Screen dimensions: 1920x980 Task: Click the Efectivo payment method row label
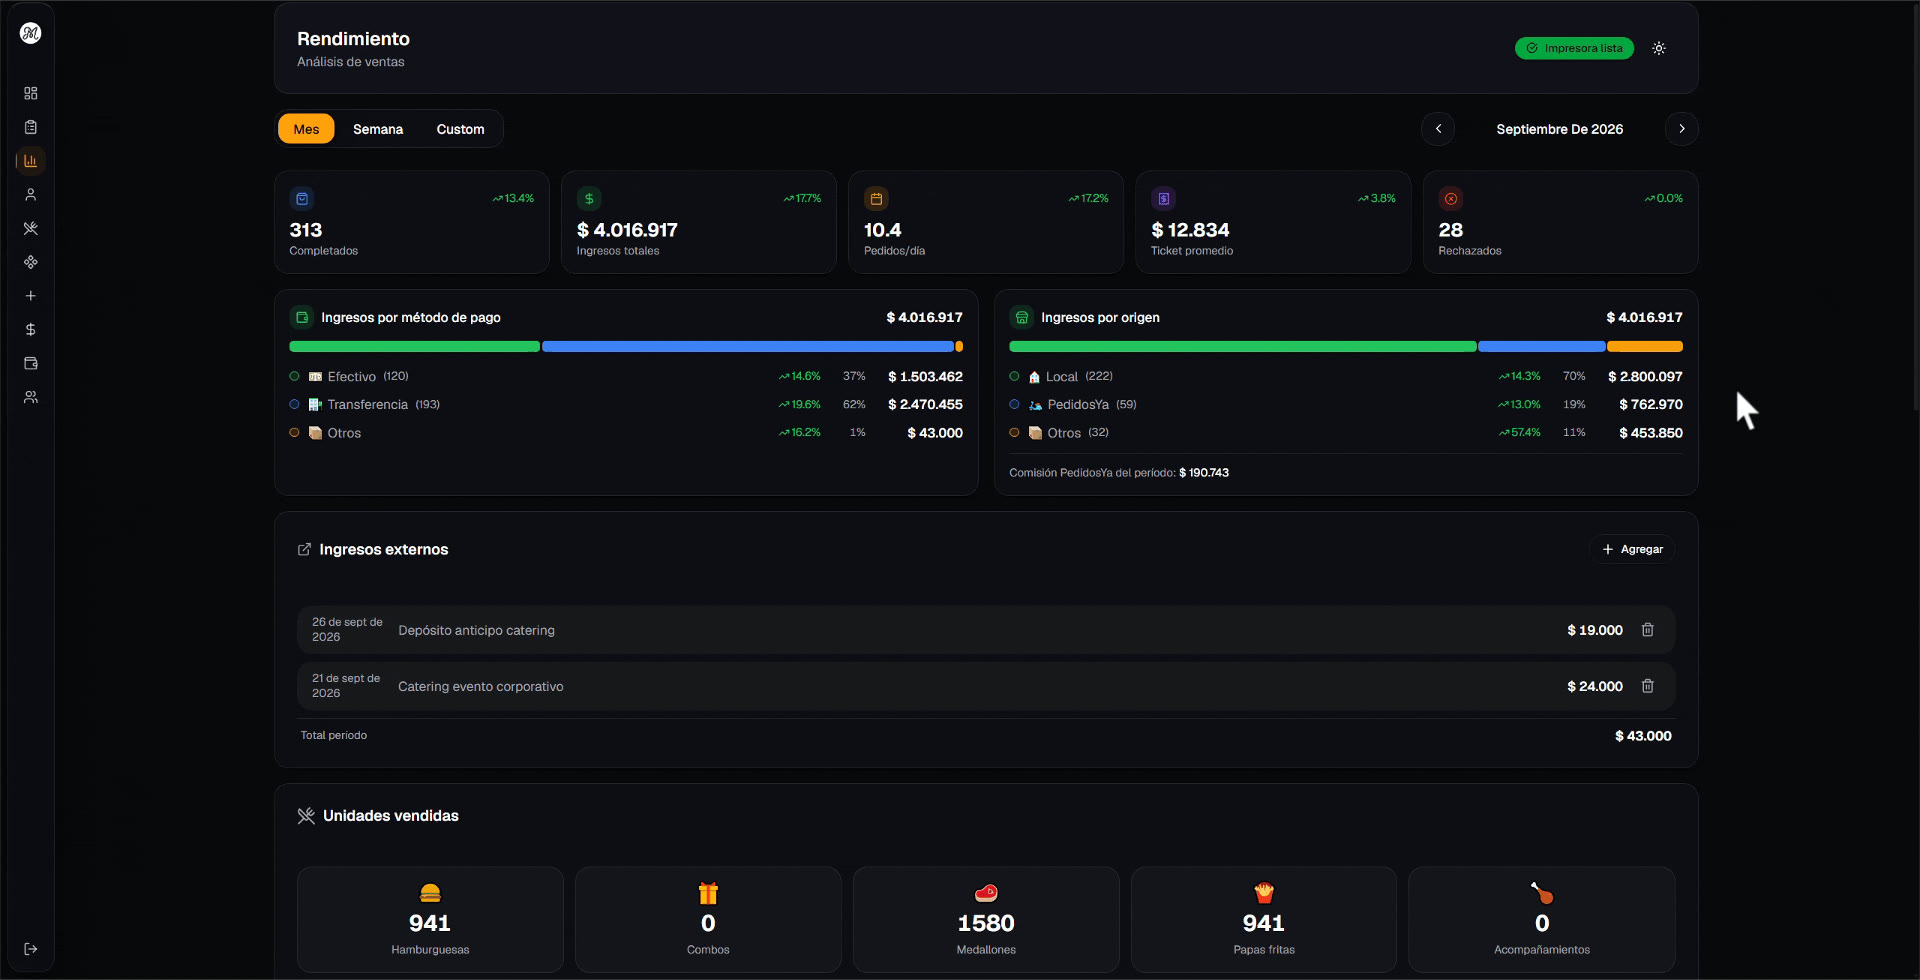click(x=352, y=377)
